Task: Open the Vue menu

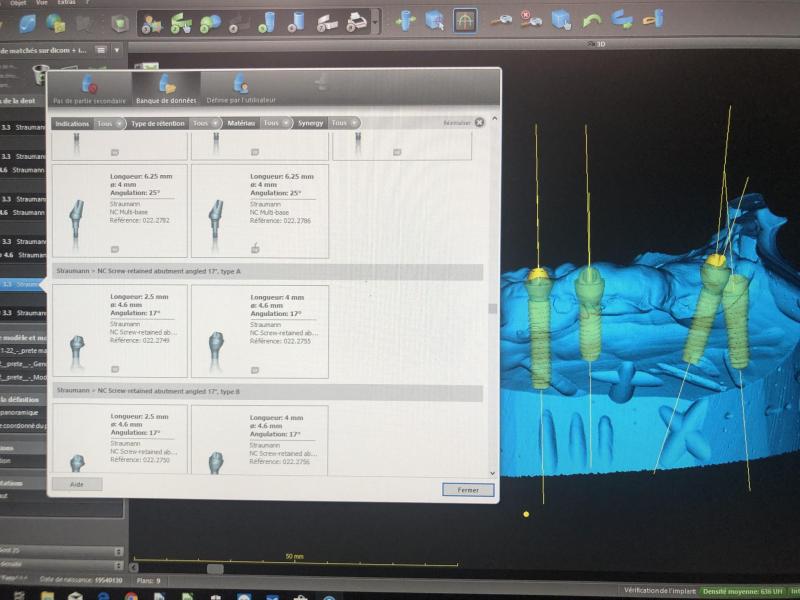Action: (42, 3)
